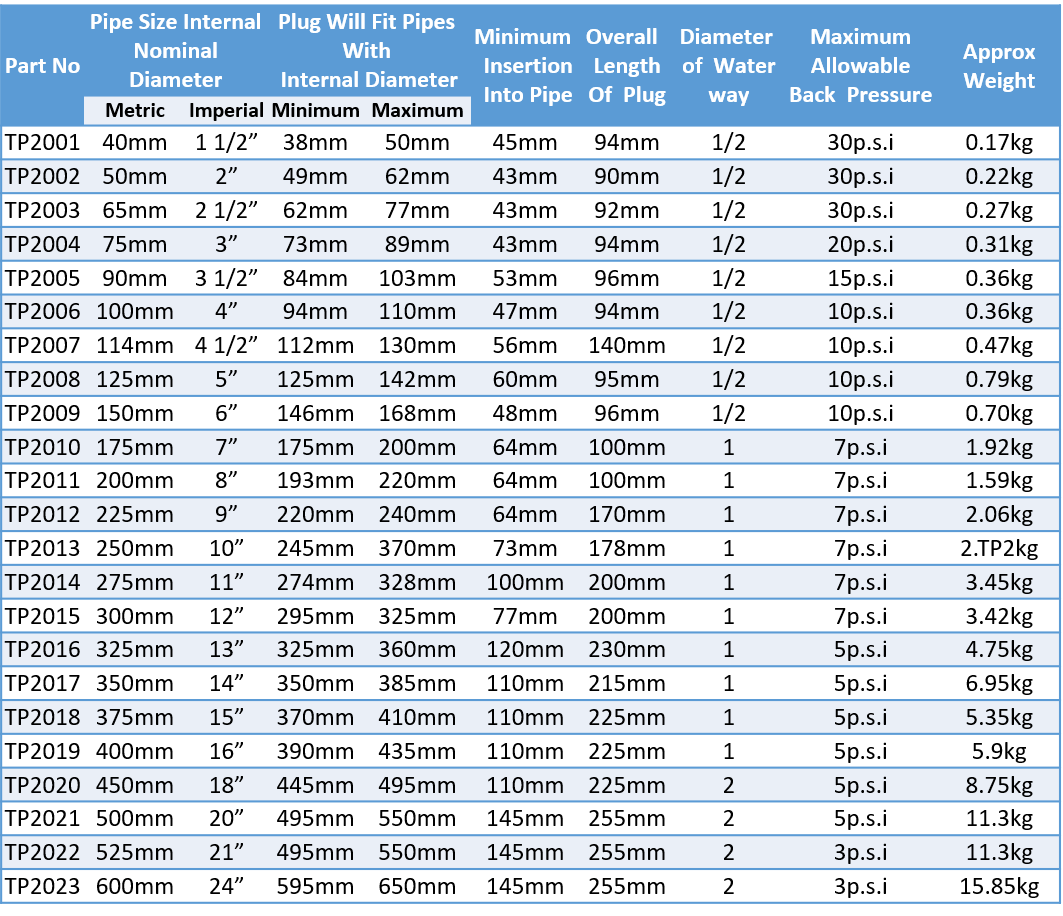Select part number TP2021
Viewport: 1063px width, 916px height.
(43, 818)
